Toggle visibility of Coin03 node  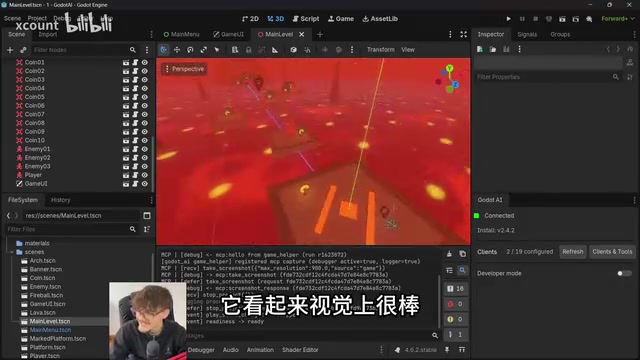[144, 80]
